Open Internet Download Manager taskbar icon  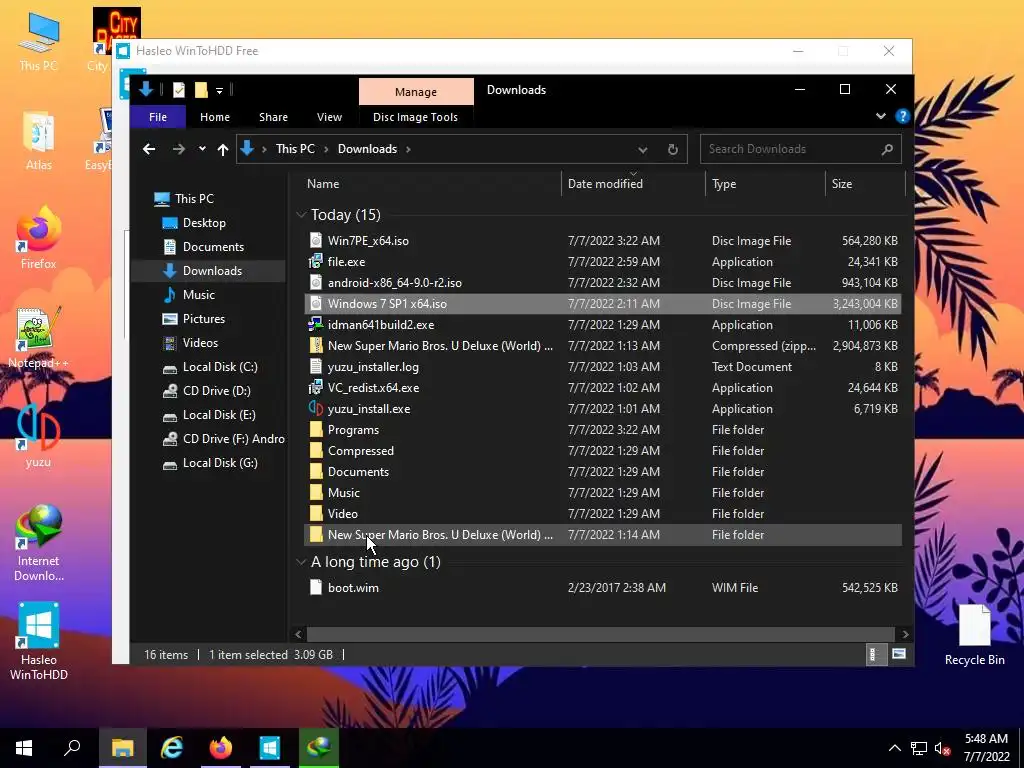[x=319, y=747]
